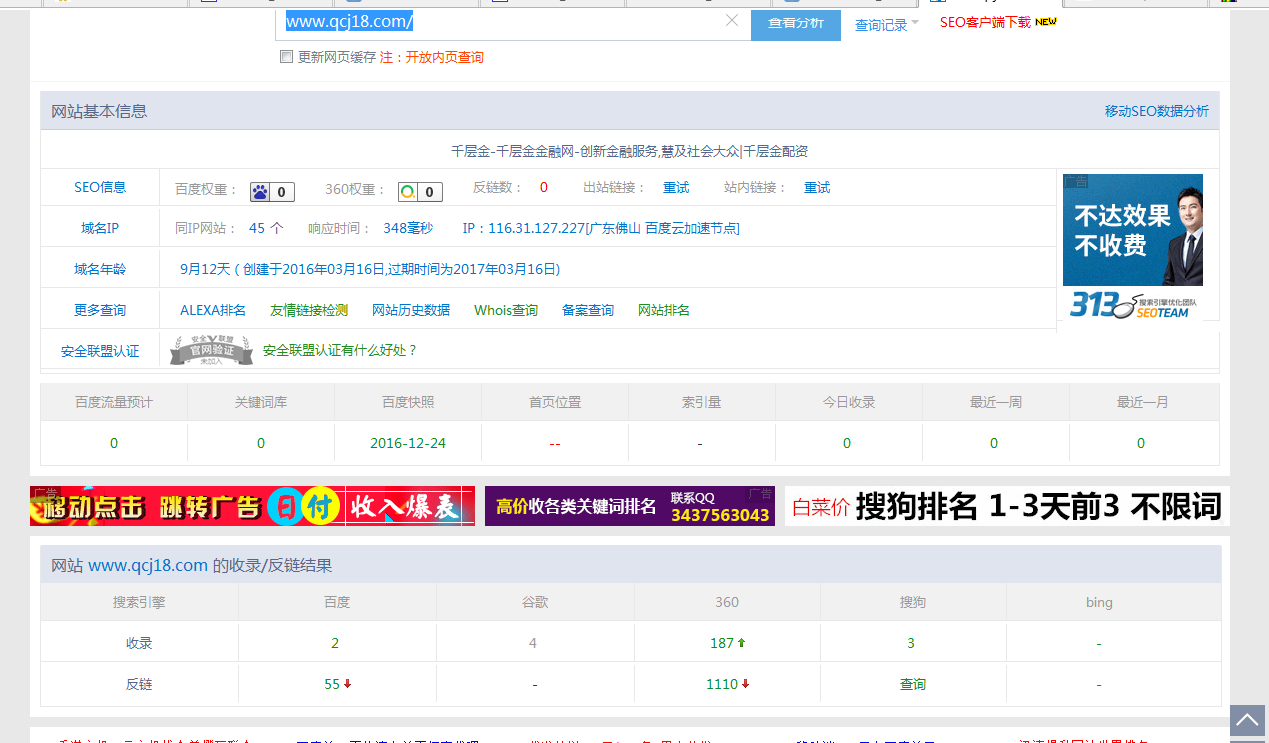1269x743 pixels.
Task: Click the NEW badge next to SEO客户端下载
Action: point(1046,21)
